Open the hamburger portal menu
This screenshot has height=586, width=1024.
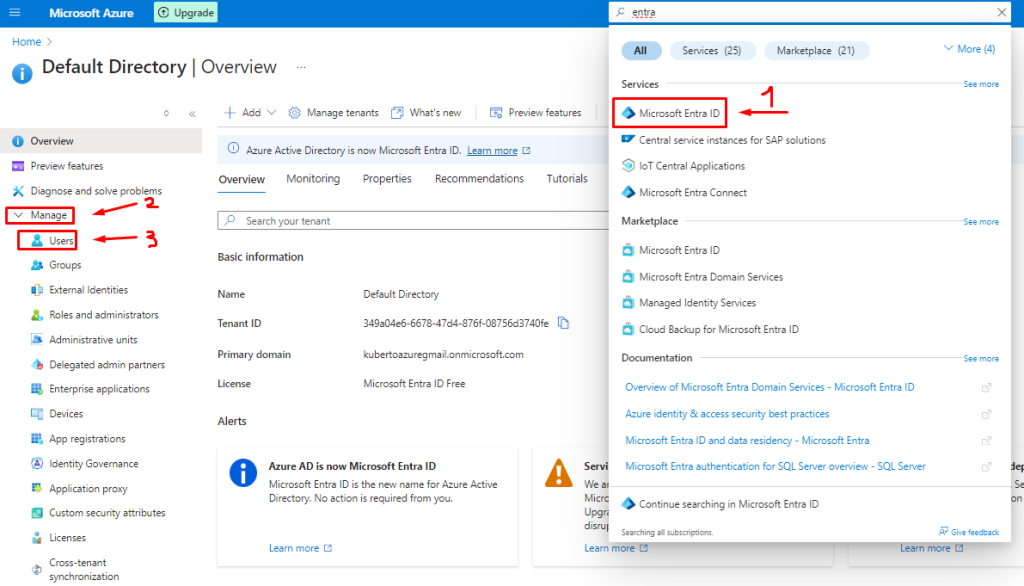point(14,12)
